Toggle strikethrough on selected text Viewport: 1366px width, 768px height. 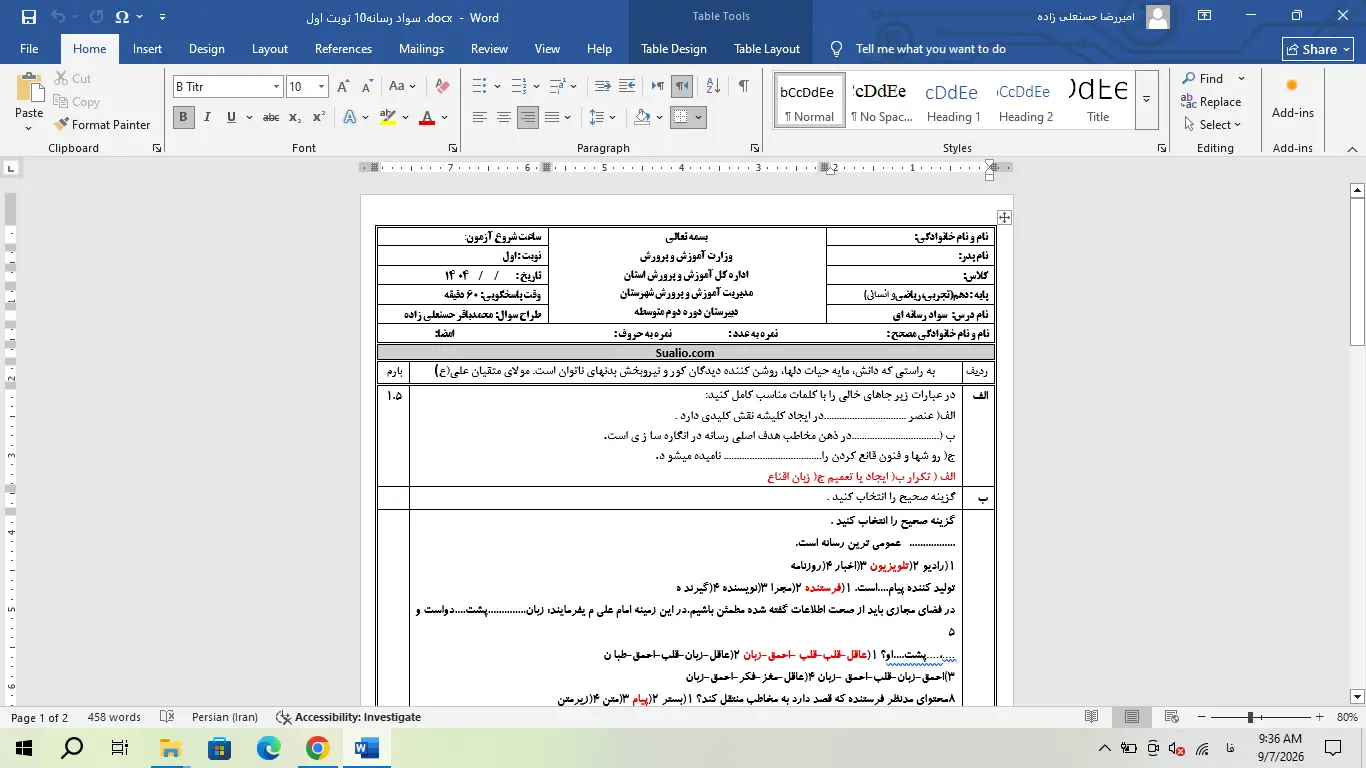[271, 117]
